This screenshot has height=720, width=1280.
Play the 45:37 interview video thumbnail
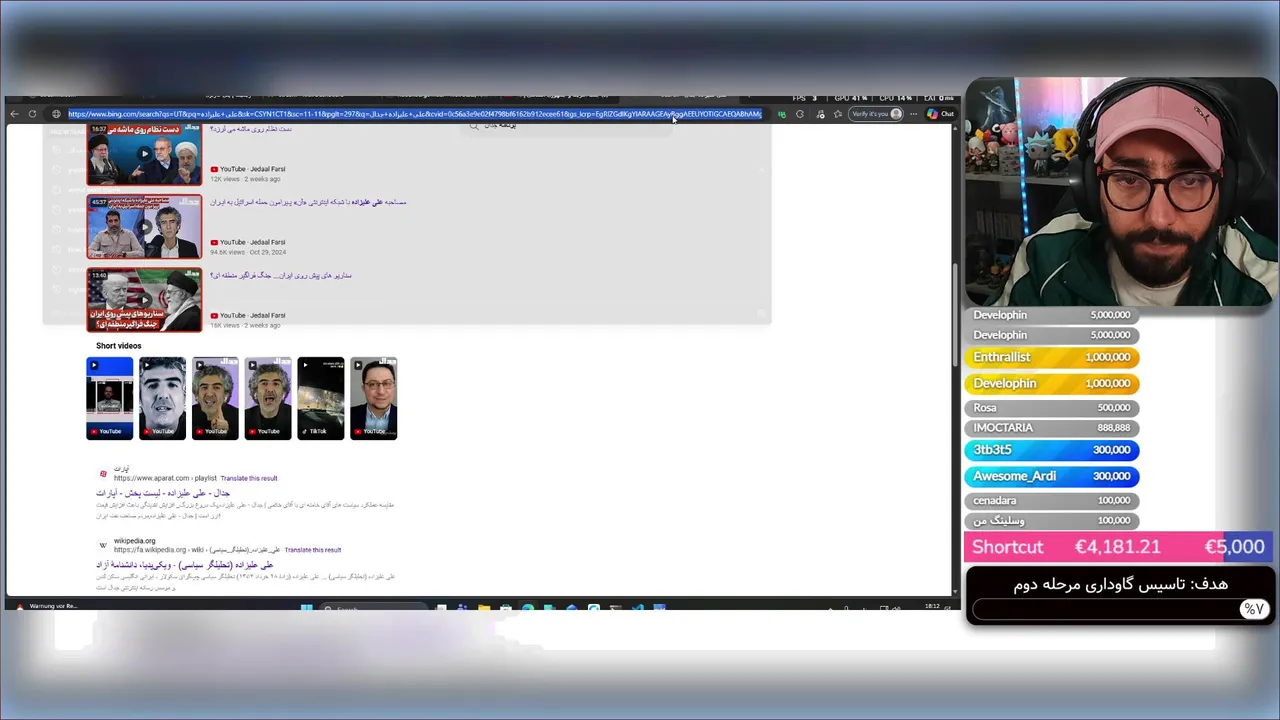click(x=144, y=227)
